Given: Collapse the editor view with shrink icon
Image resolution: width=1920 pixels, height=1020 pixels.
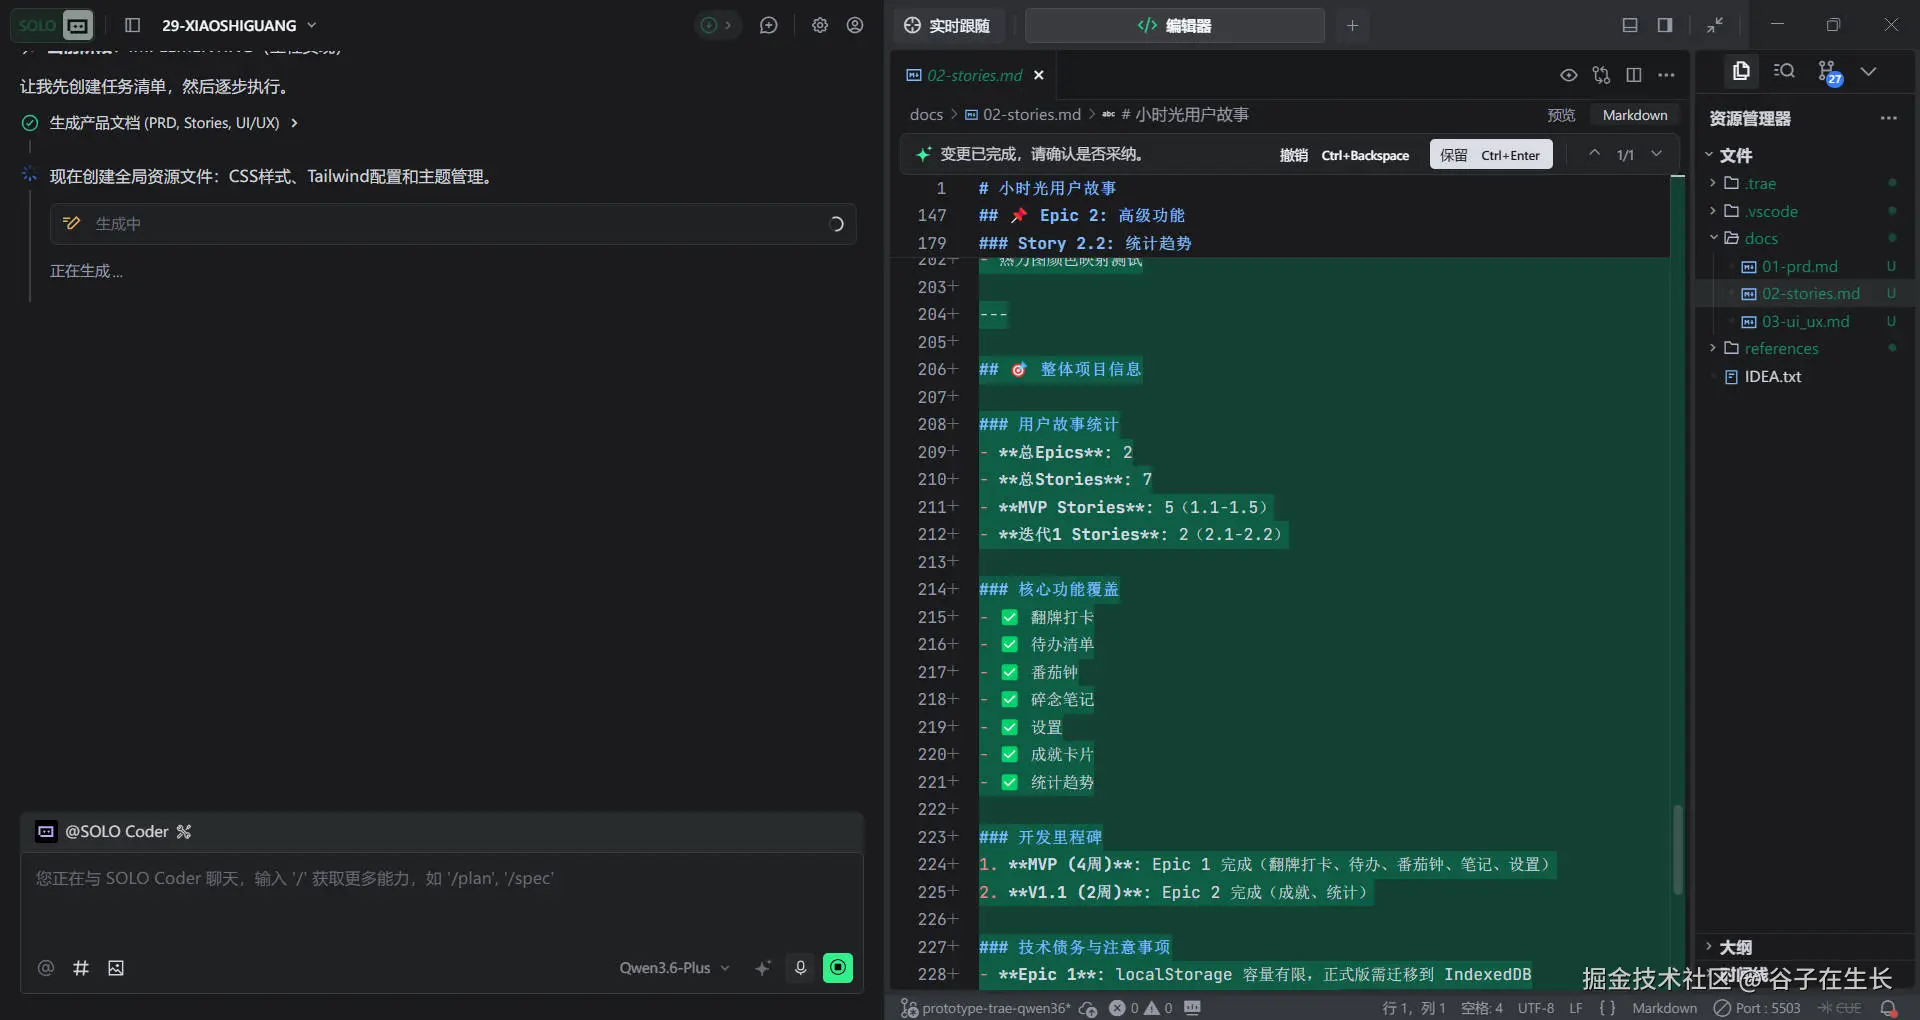Looking at the screenshot, I should (x=1715, y=25).
